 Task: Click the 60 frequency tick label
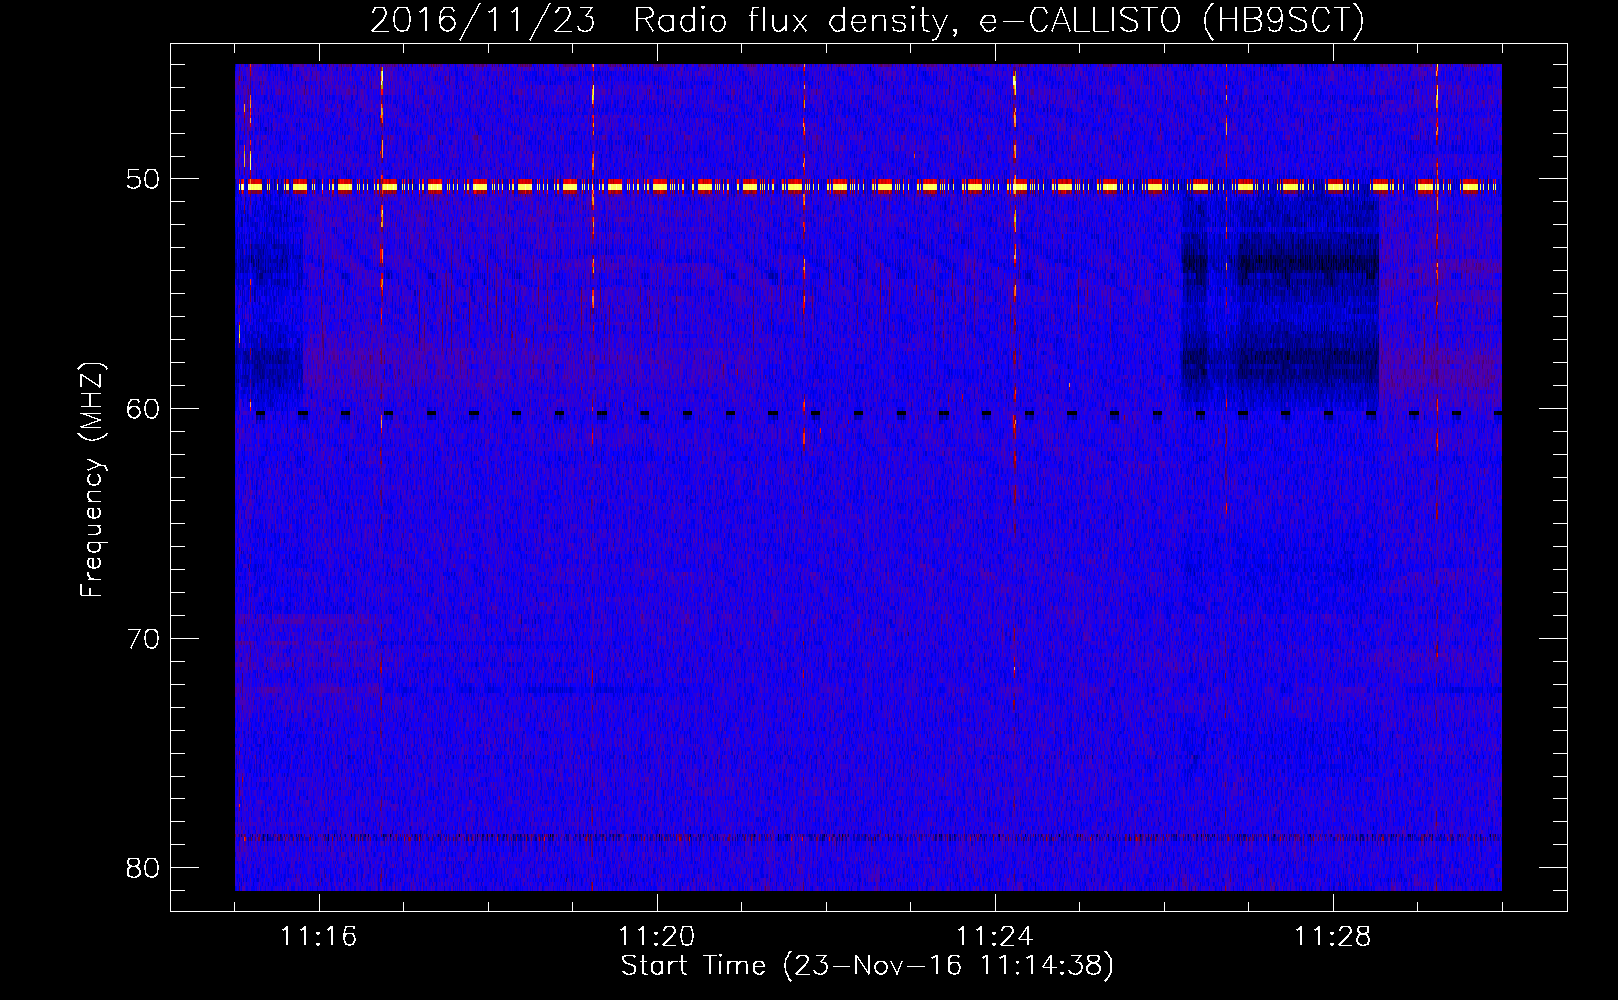pyautogui.click(x=143, y=409)
